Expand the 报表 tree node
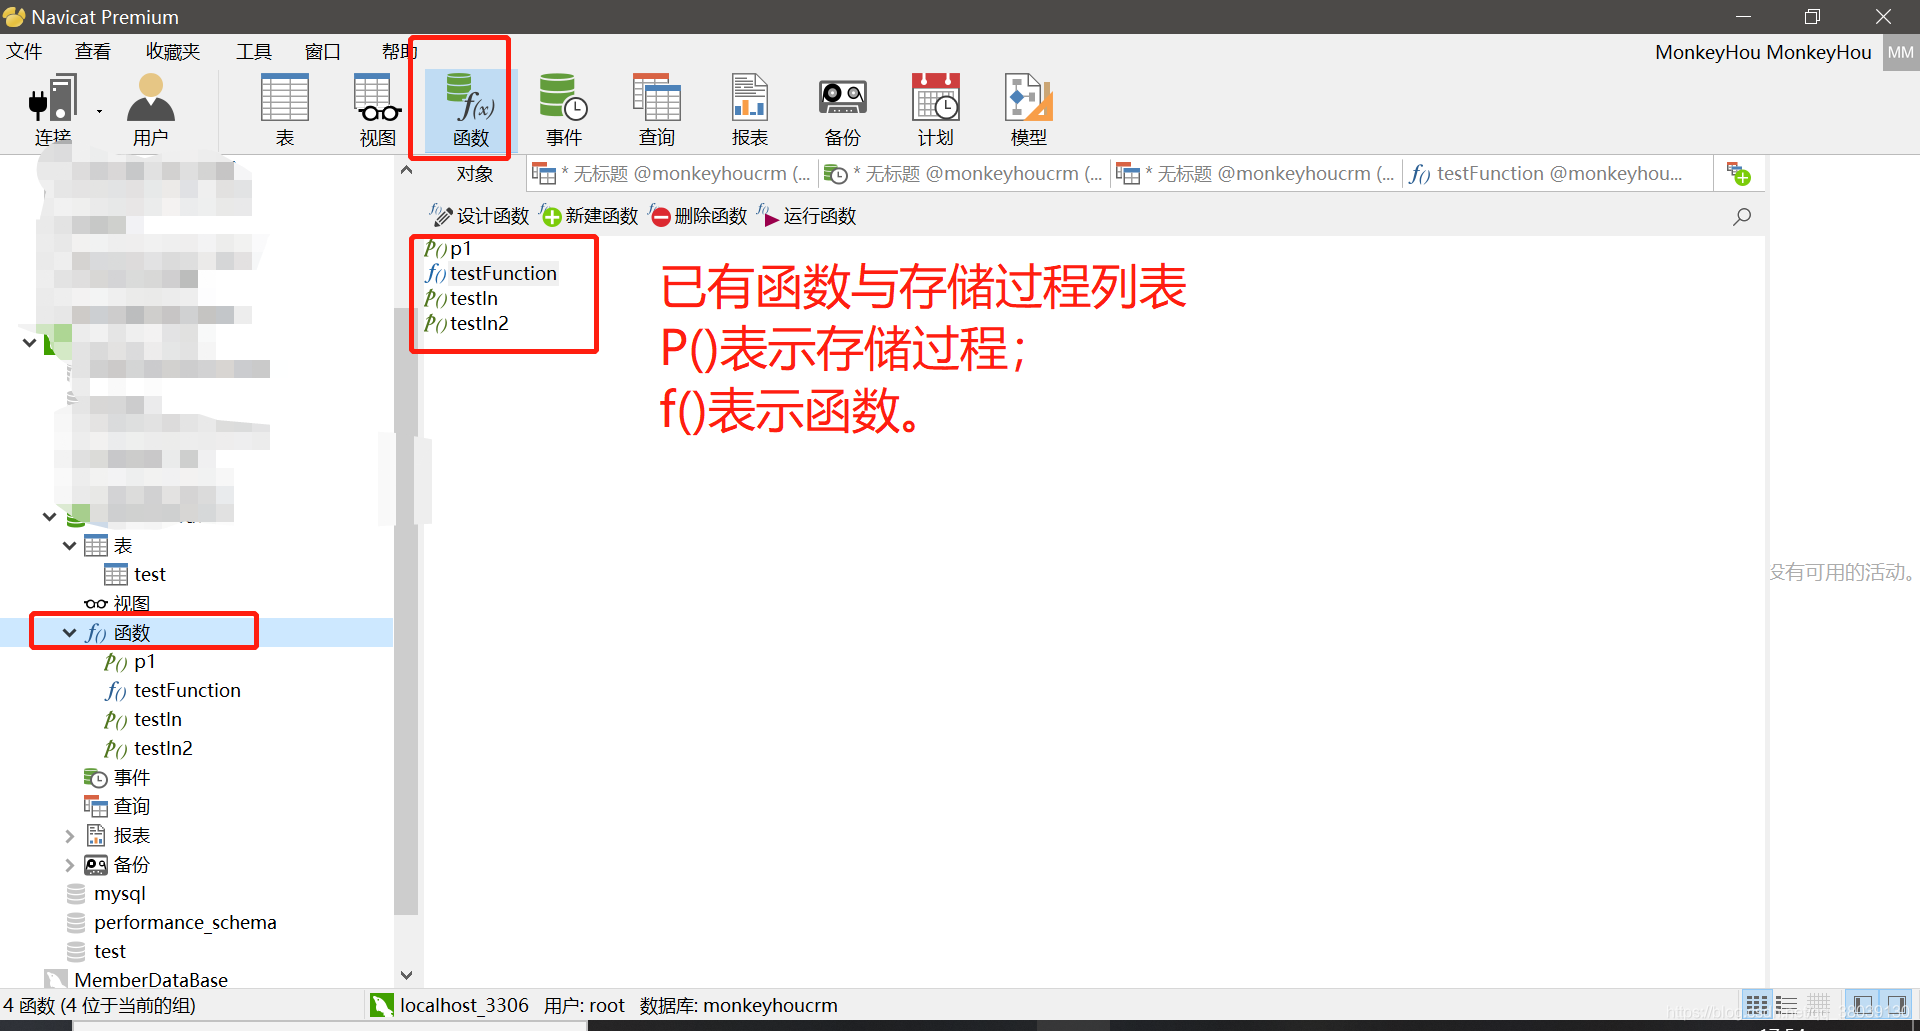The image size is (1920, 1031). click(x=69, y=836)
